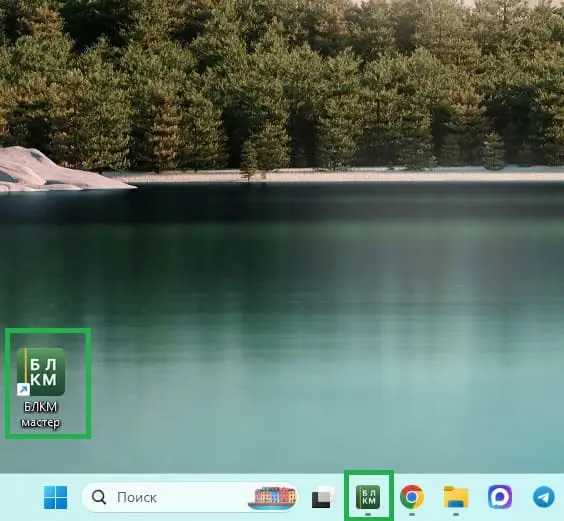Image resolution: width=564 pixels, height=521 pixels.
Task: Open the БЛКМ app from the taskbar
Action: point(368,497)
